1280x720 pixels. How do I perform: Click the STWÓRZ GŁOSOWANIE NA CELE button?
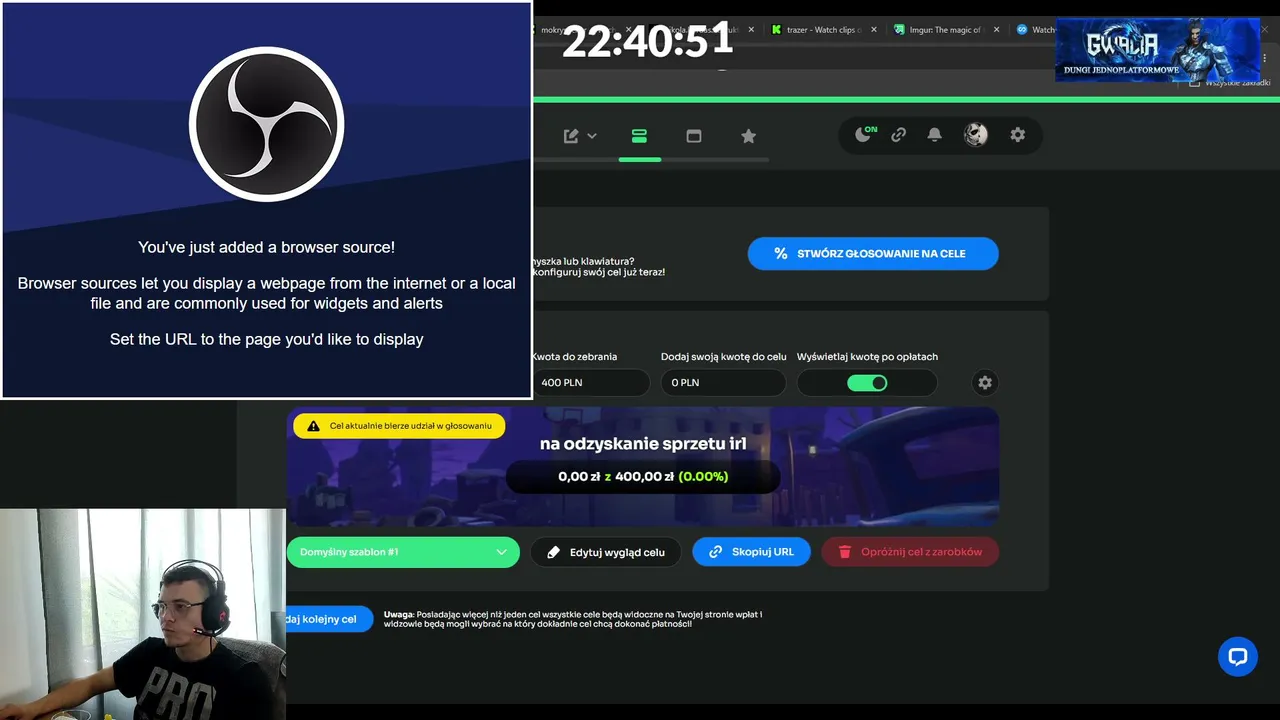pos(873,253)
